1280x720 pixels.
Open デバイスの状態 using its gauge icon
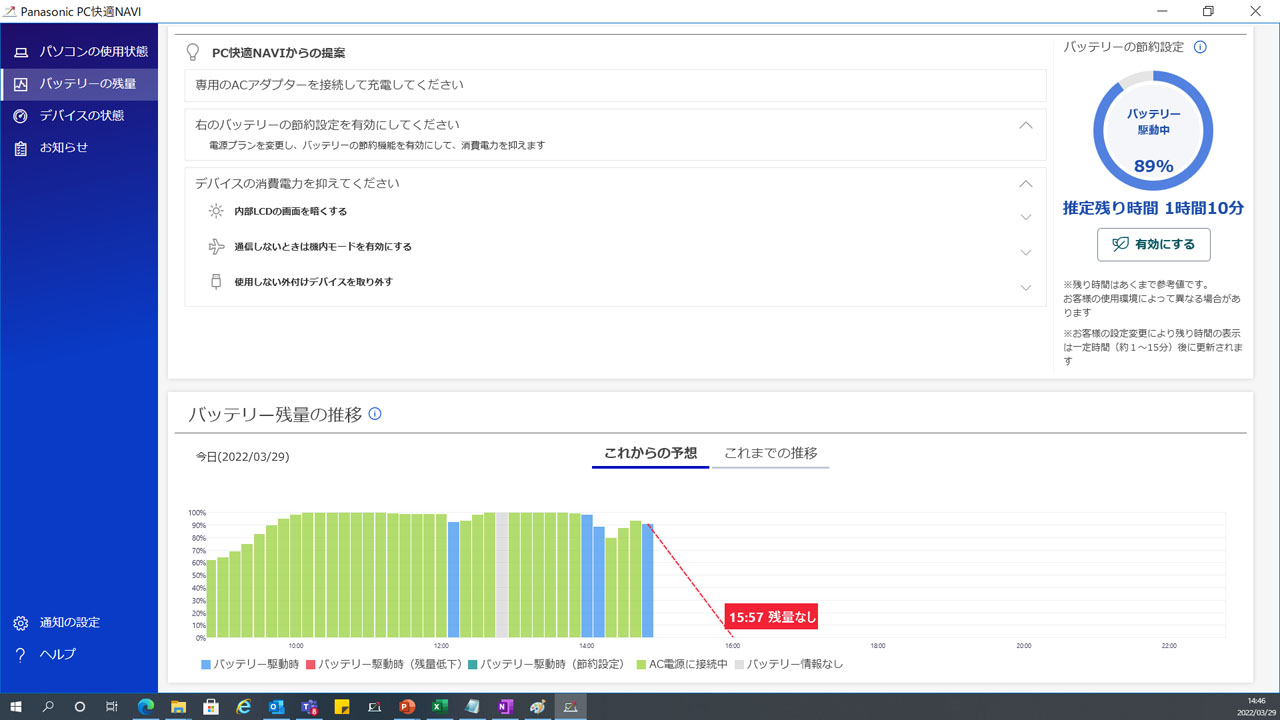(x=20, y=115)
